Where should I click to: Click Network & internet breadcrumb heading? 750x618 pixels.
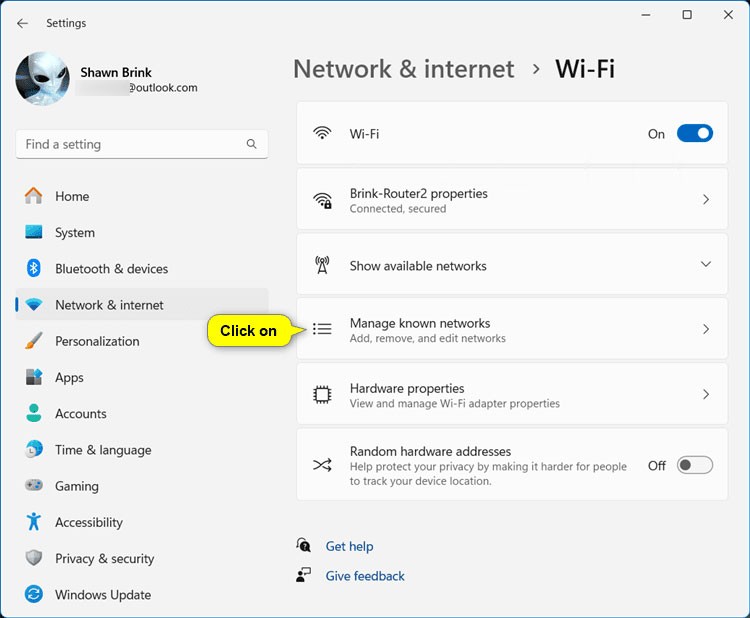403,69
